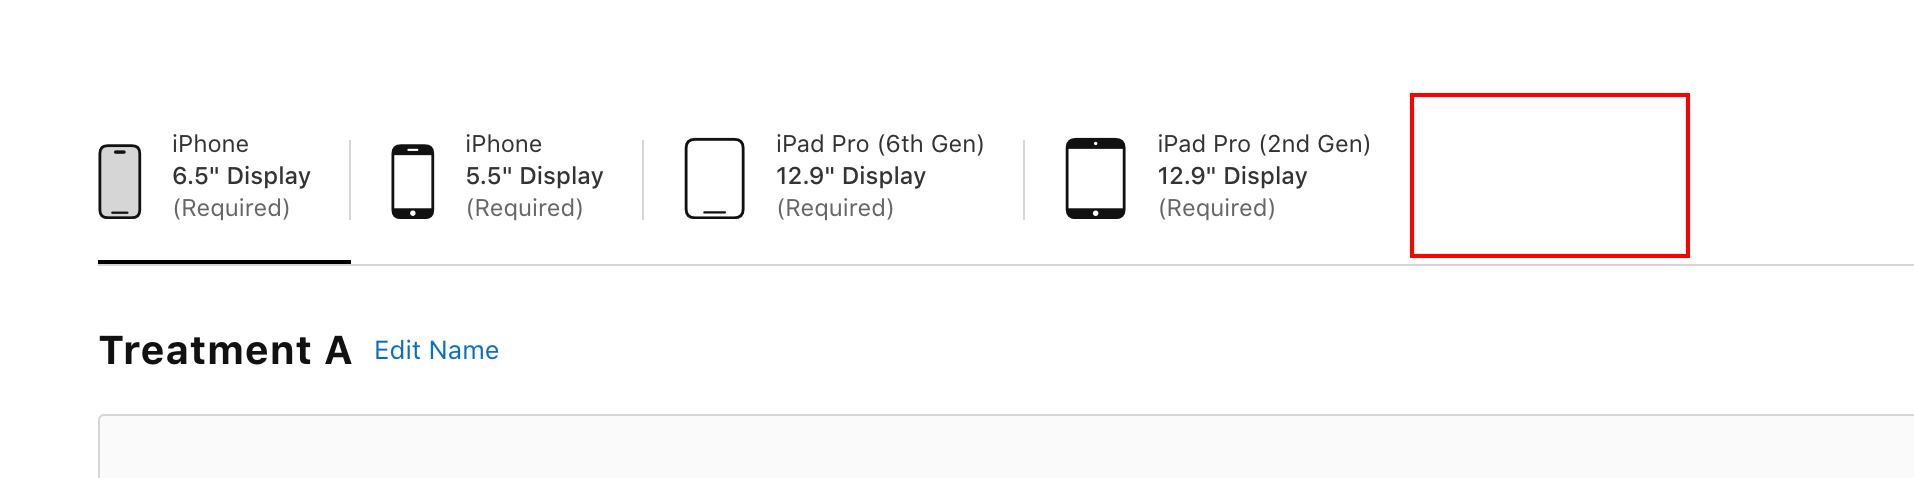Click the iPad Pro 6th Gen device icon
Screen dimensions: 1914x478
point(714,179)
